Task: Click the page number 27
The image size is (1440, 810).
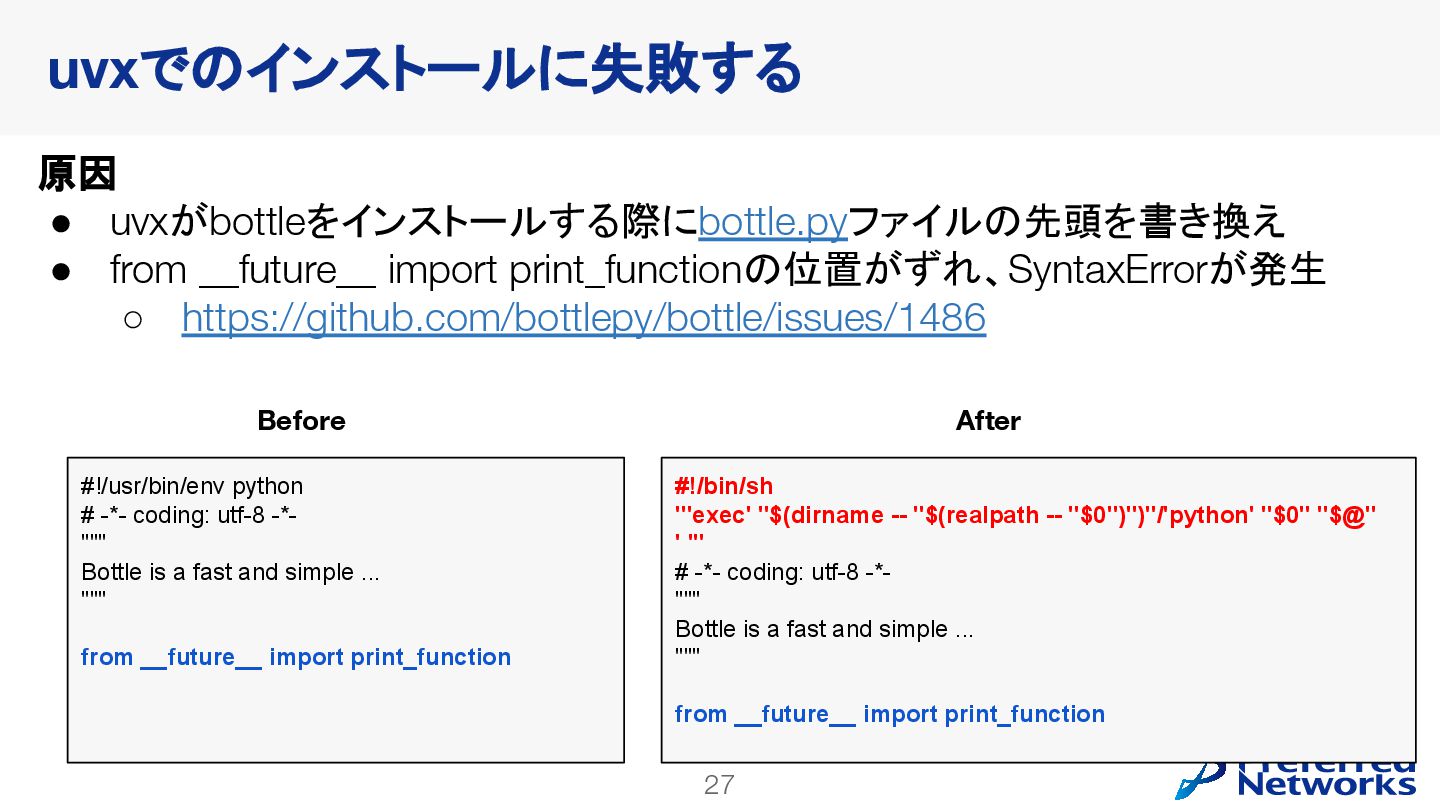Action: [x=719, y=785]
